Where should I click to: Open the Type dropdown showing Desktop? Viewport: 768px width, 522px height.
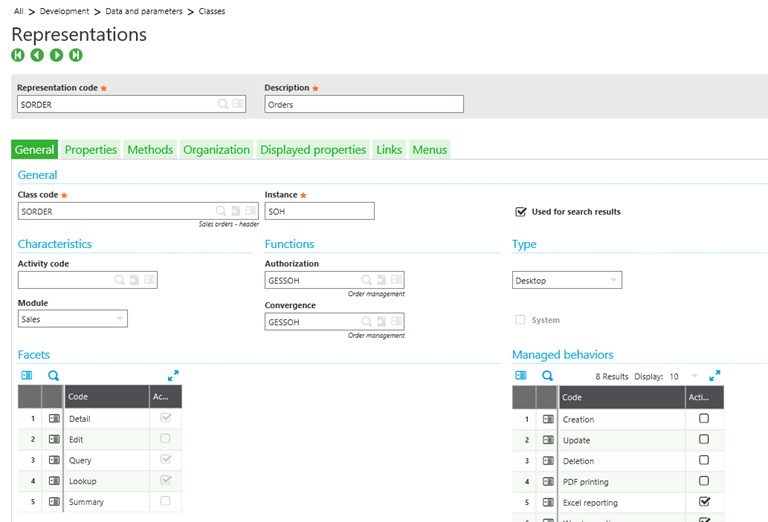(566, 281)
